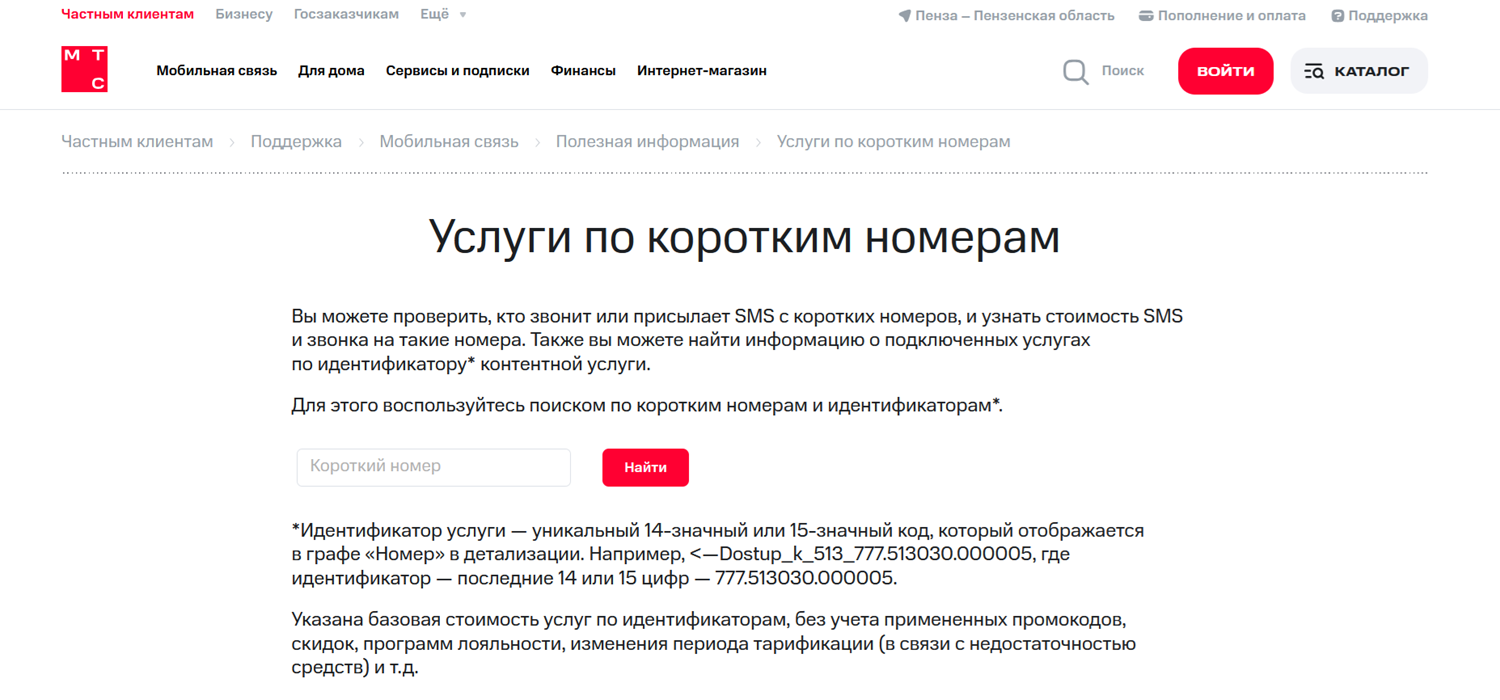Click the Поиск search field text
This screenshot has height=700, width=1500.
click(1123, 71)
